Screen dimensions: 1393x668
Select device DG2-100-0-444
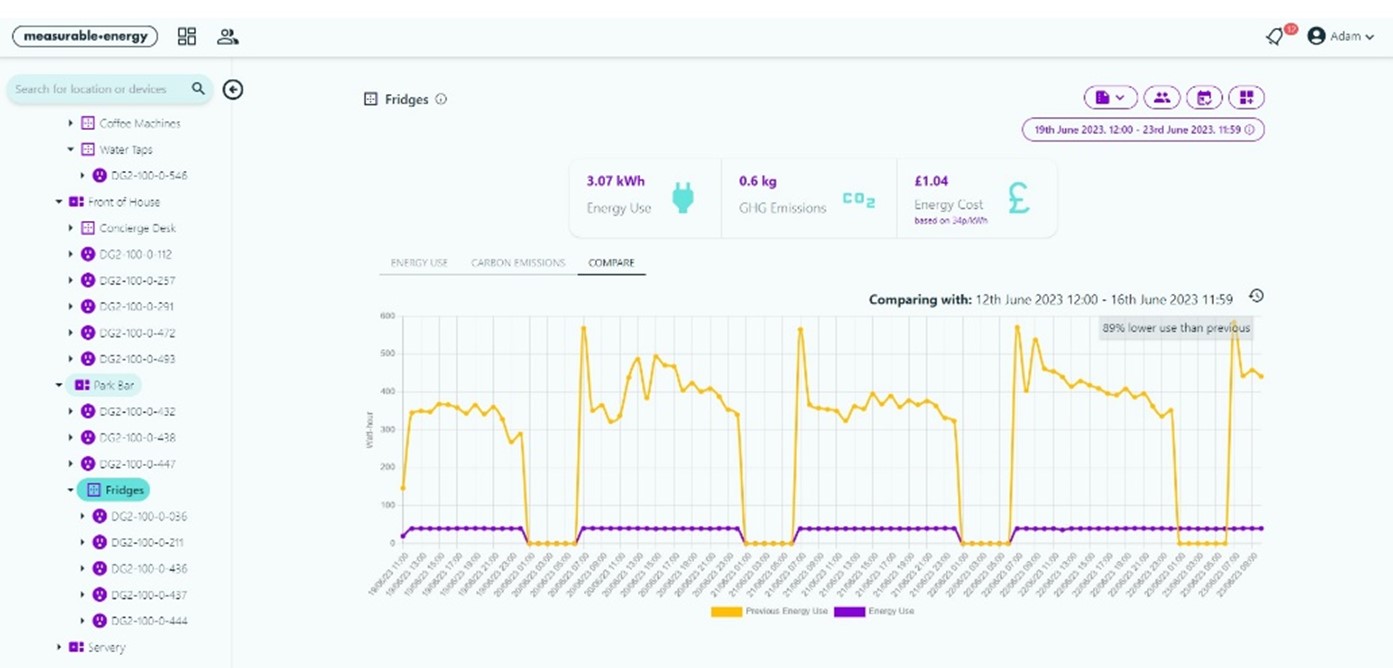(x=149, y=621)
